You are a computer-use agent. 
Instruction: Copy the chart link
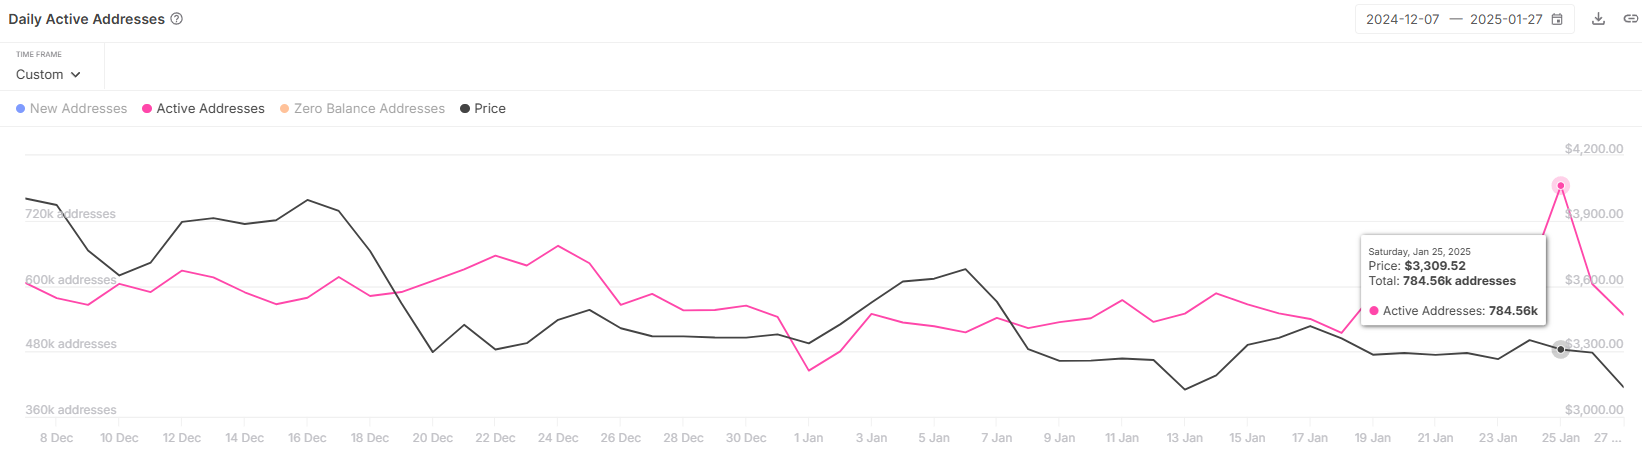click(x=1630, y=19)
